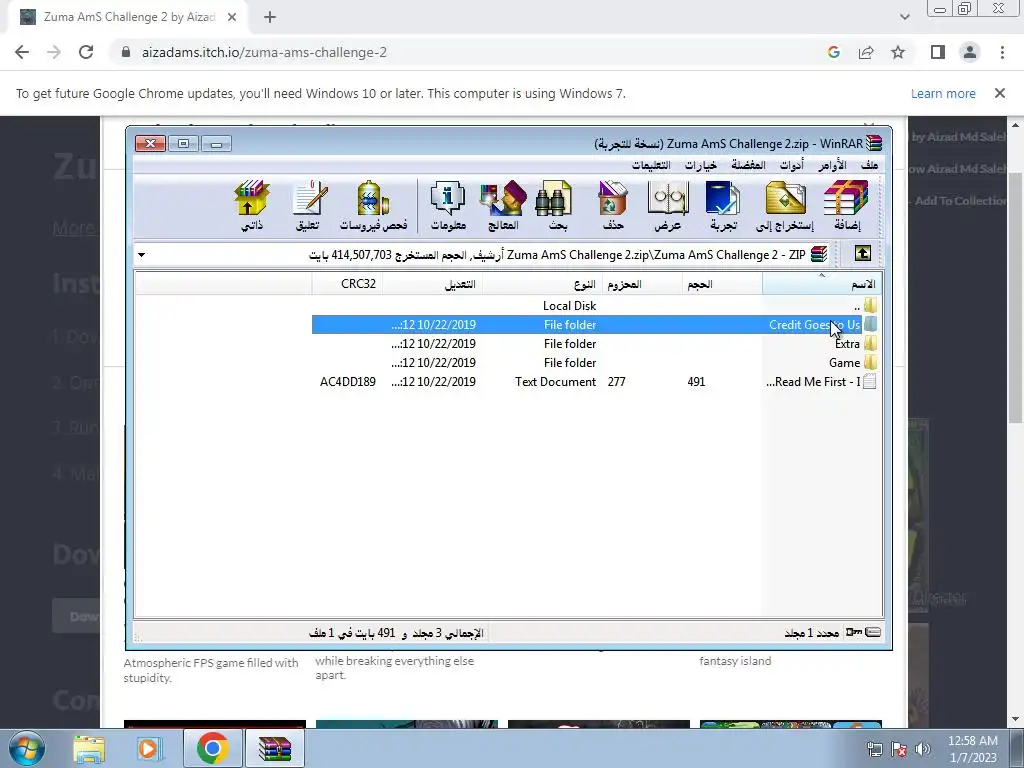The width and height of the screenshot is (1024, 768).
Task: Open Chrome three-dot menu
Action: [x=1002, y=52]
